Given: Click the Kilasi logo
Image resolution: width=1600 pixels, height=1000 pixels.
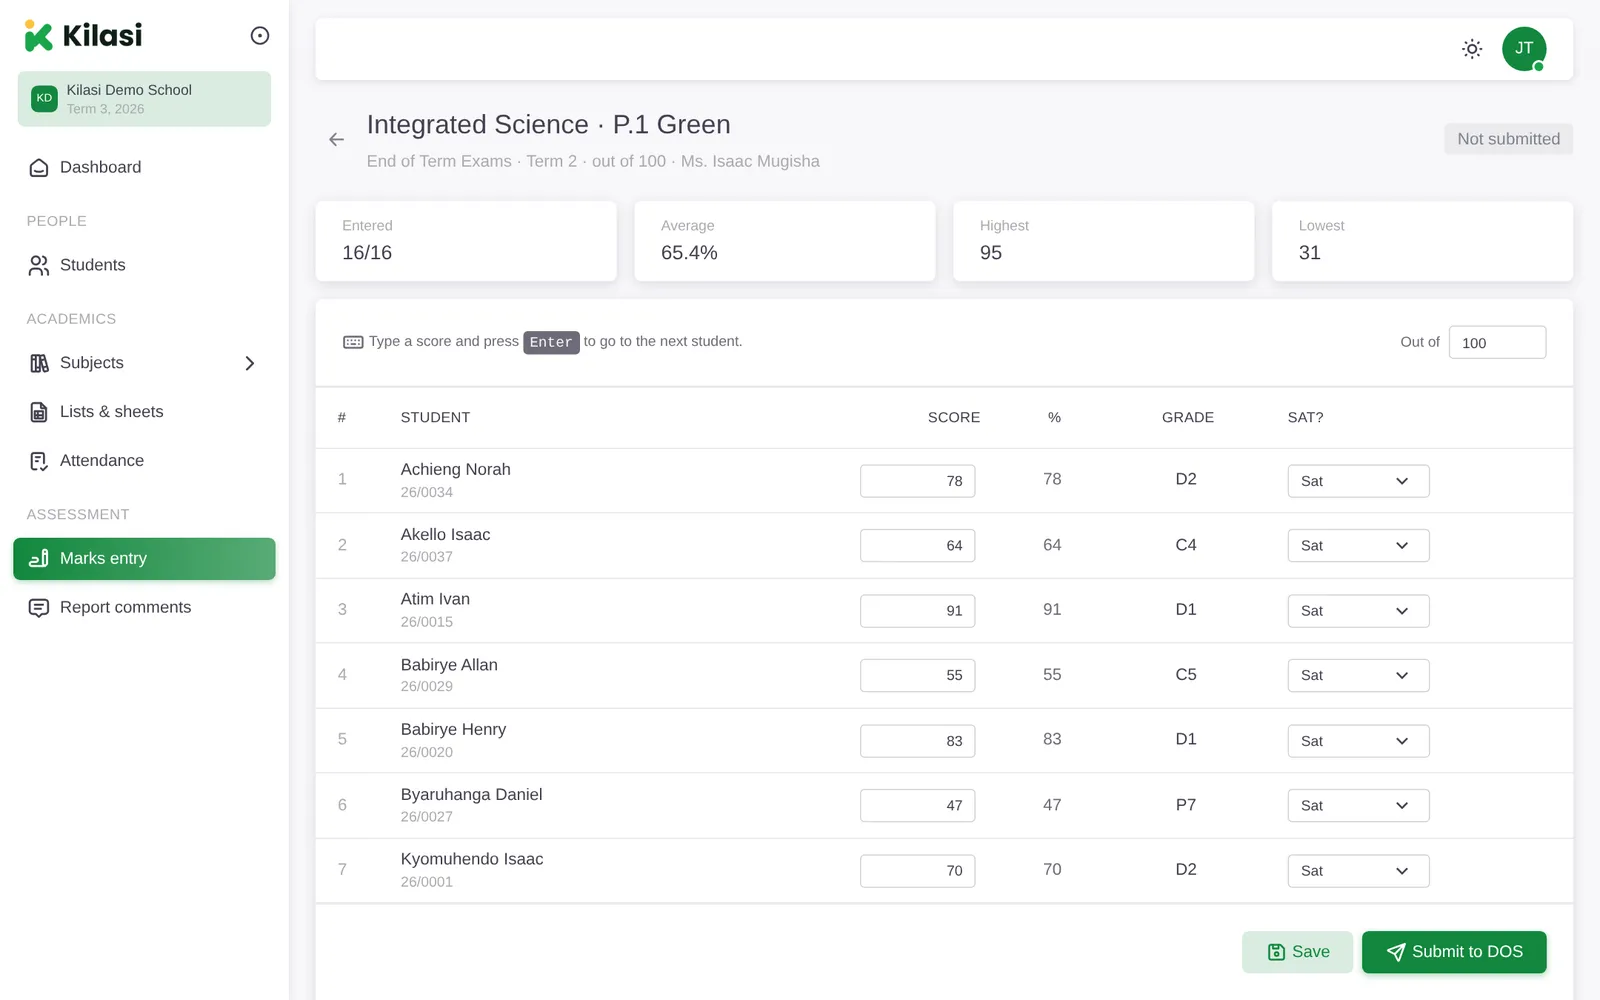Looking at the screenshot, I should tap(83, 36).
